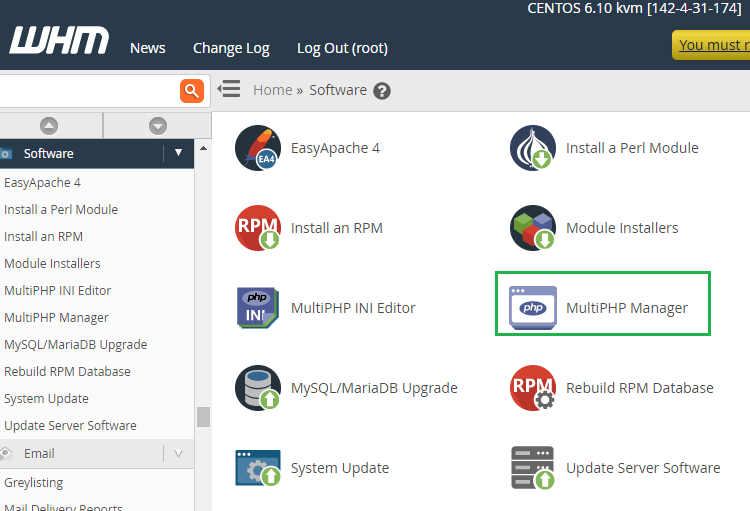Click the Update Server Software server icon

(533, 467)
